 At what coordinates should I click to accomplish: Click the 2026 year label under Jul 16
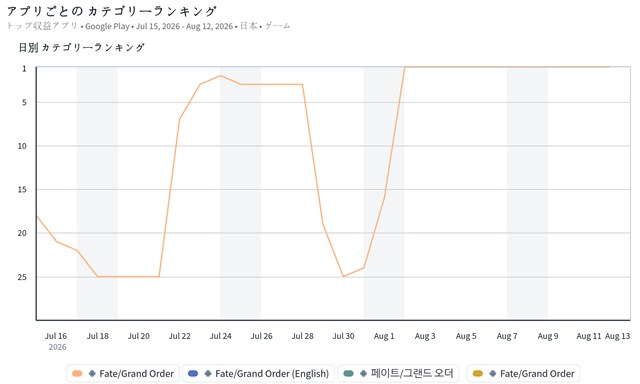57,347
